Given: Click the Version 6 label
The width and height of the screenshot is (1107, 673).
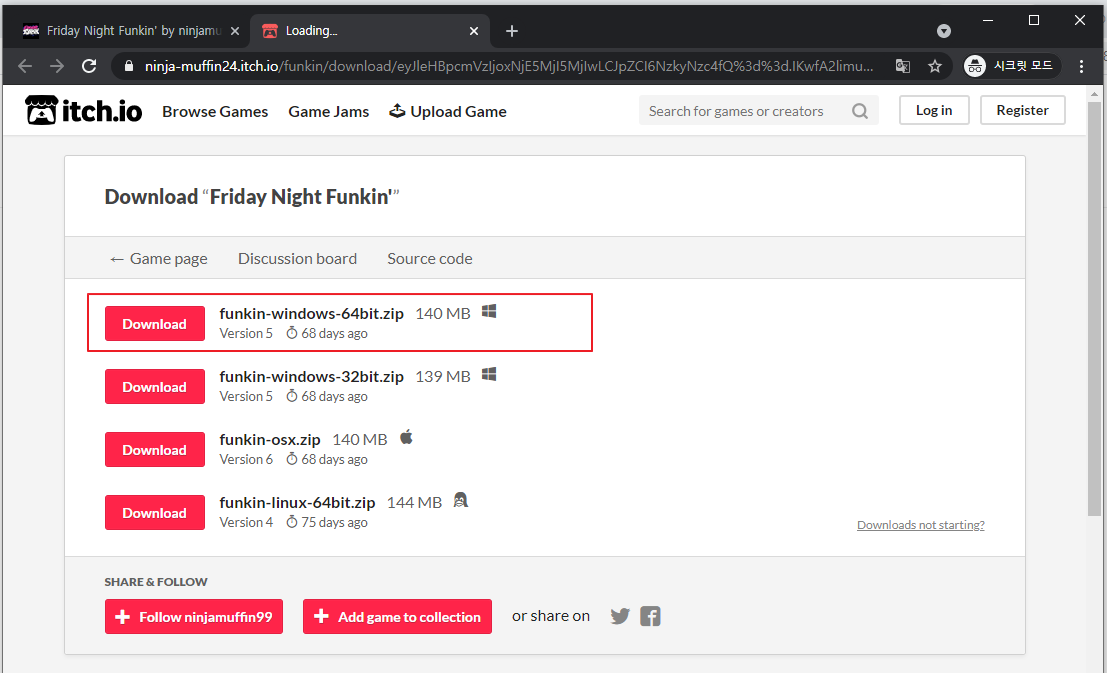Looking at the screenshot, I should (x=246, y=460).
